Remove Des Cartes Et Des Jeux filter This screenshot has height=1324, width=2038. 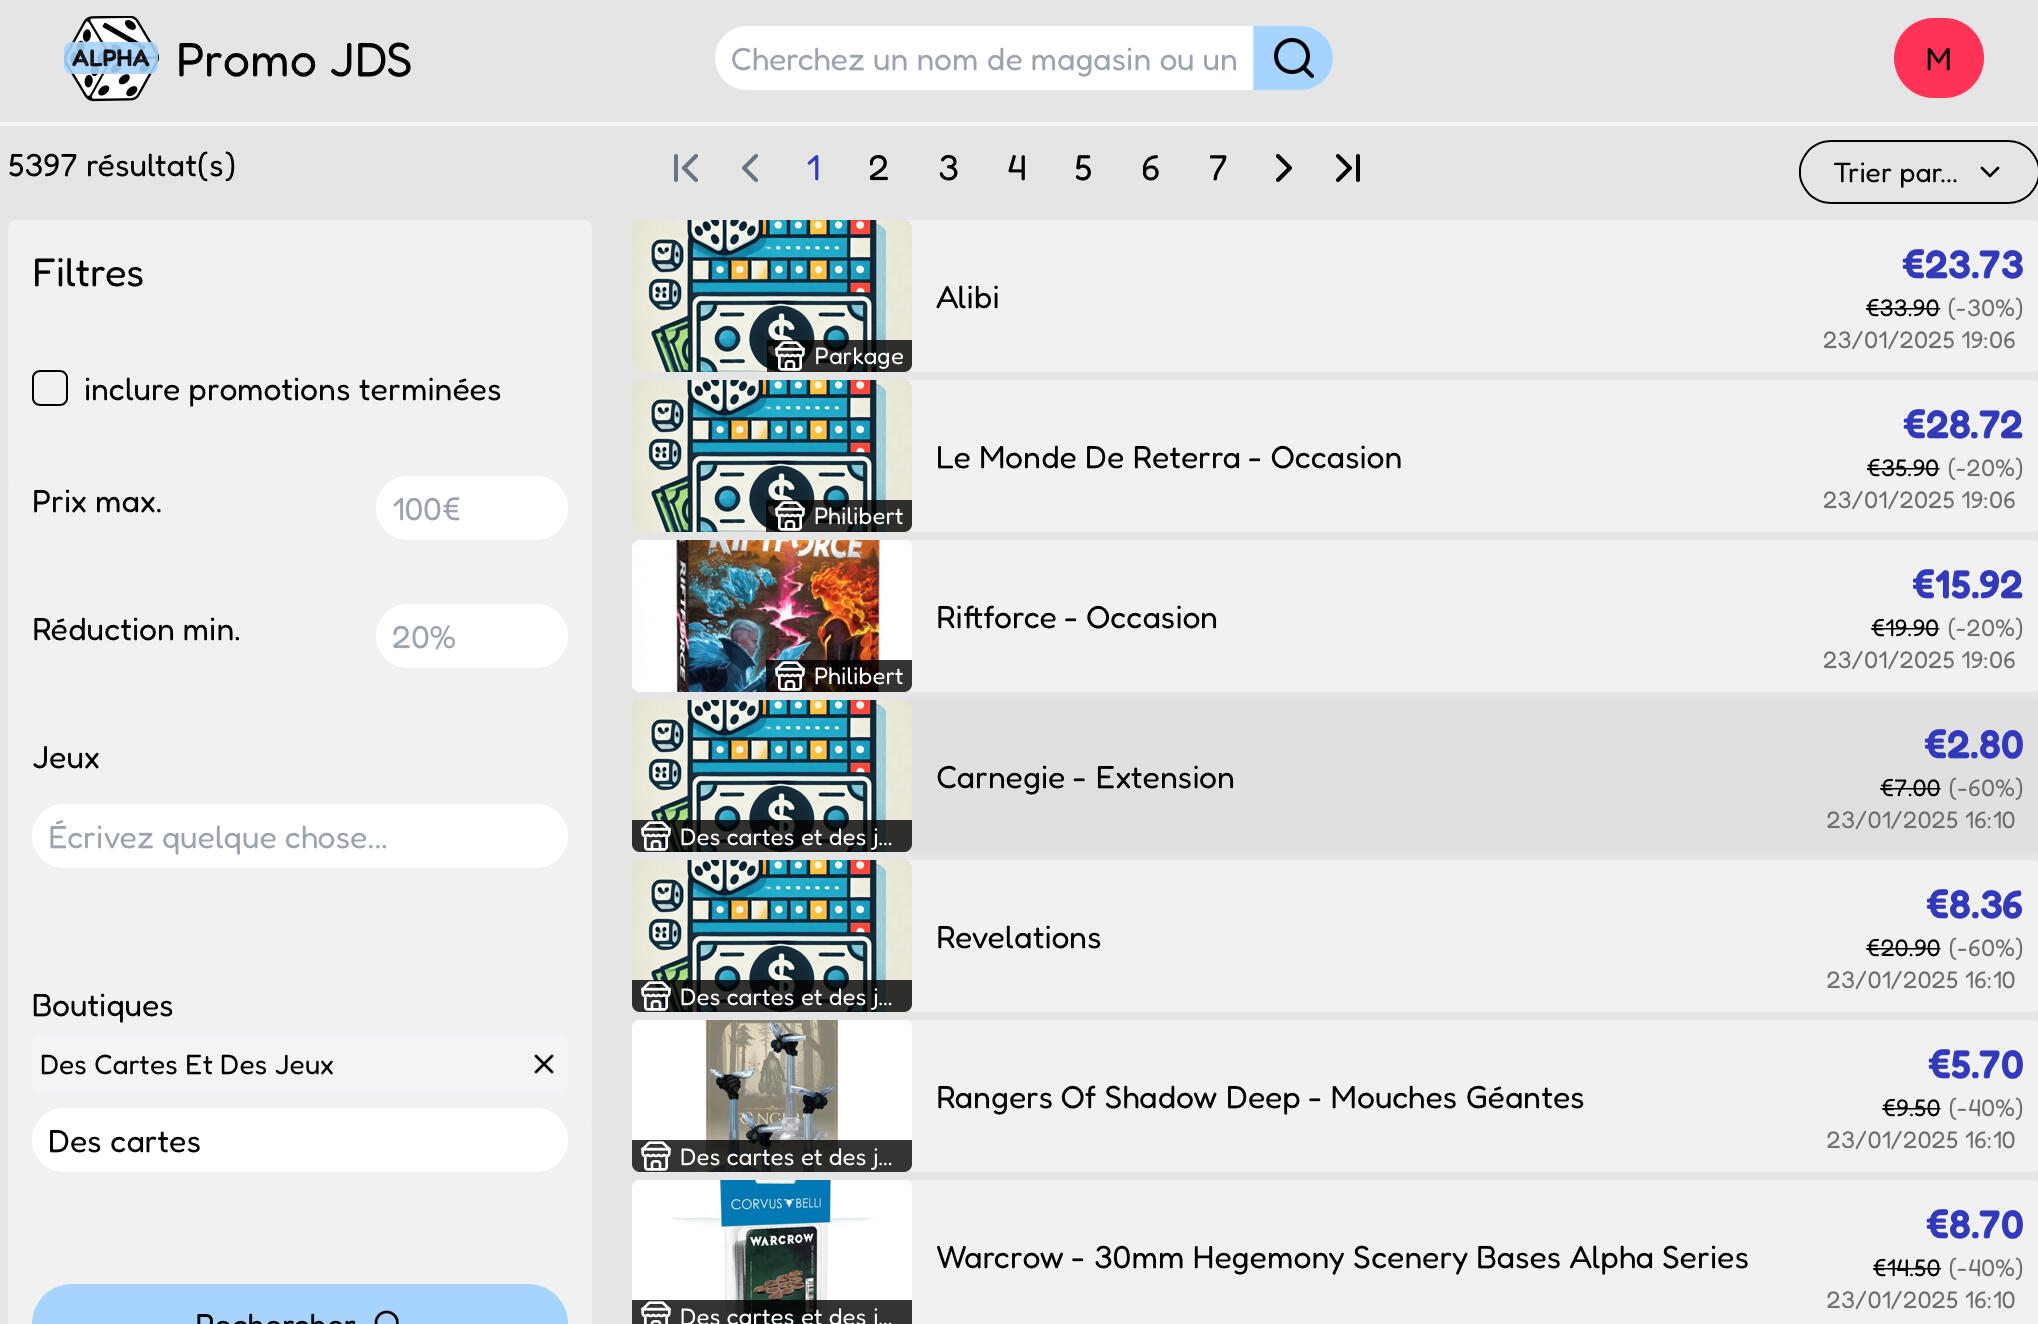pos(544,1064)
